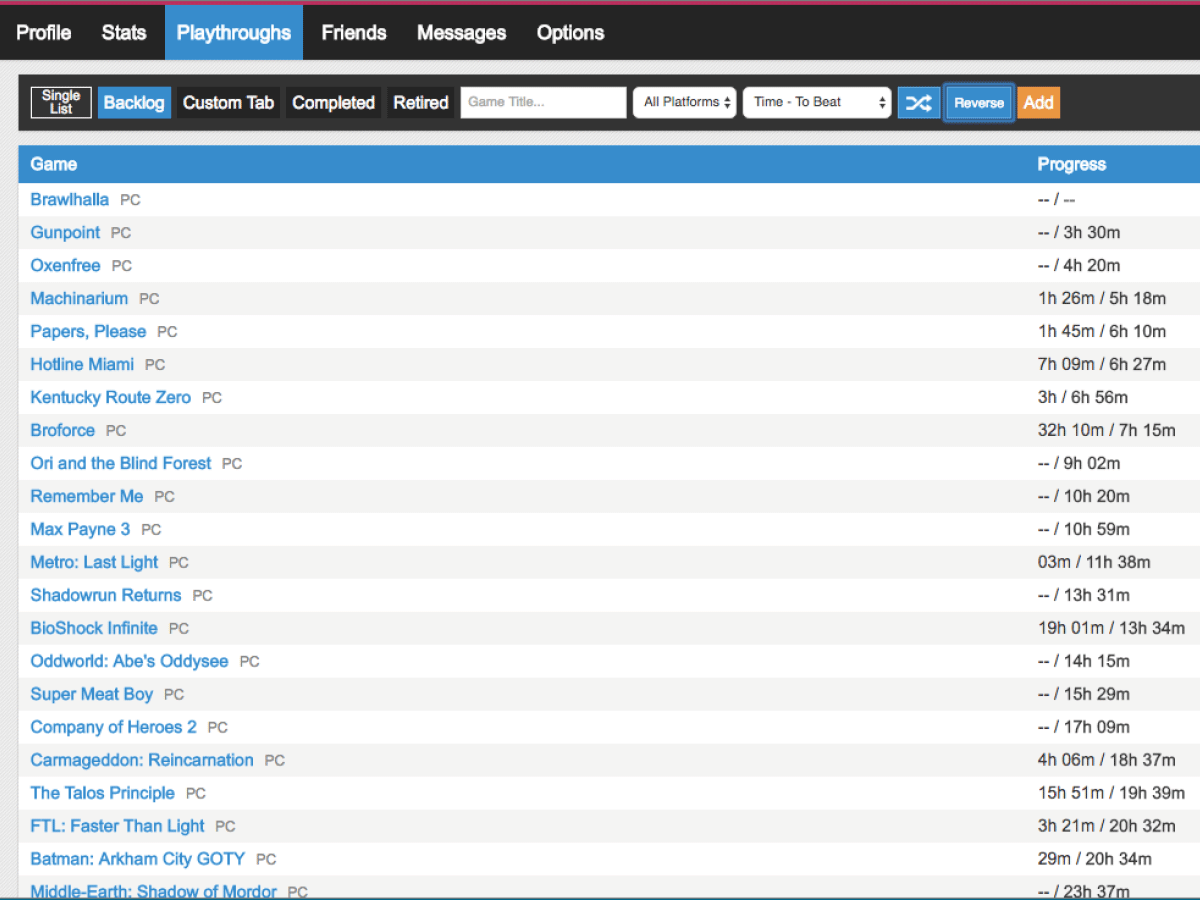The width and height of the screenshot is (1200, 900).
Task: Go to the Friends tab
Action: [x=354, y=32]
